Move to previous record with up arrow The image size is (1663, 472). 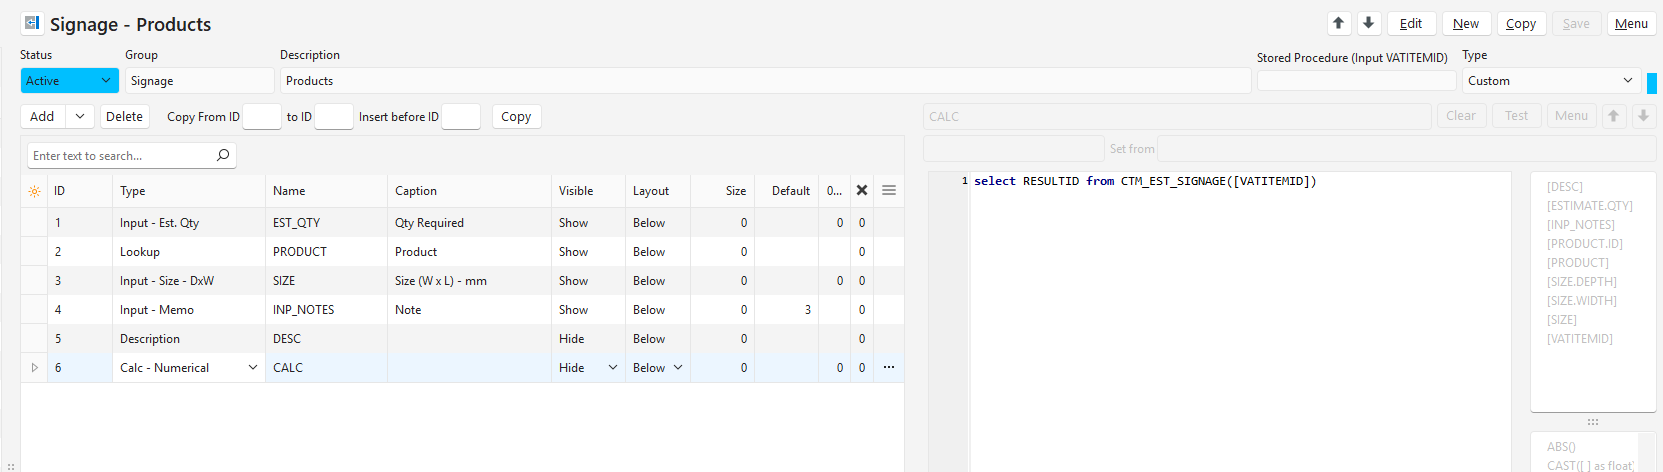click(x=1339, y=23)
